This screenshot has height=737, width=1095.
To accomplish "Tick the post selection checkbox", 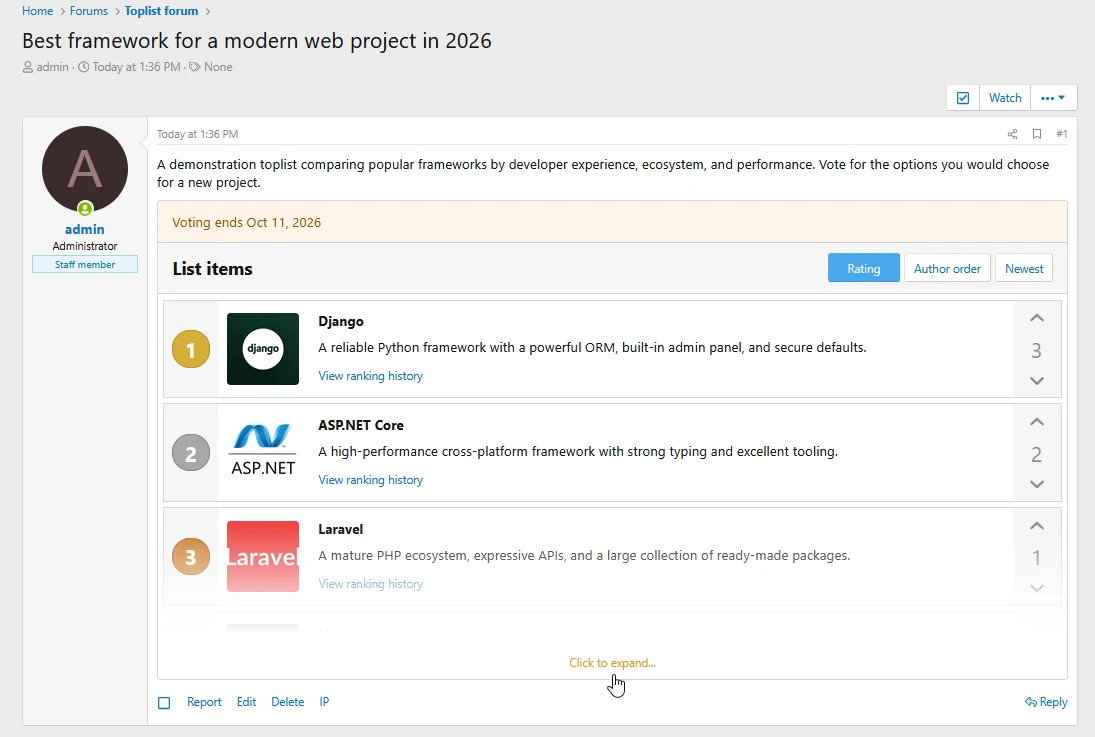I will click(164, 703).
